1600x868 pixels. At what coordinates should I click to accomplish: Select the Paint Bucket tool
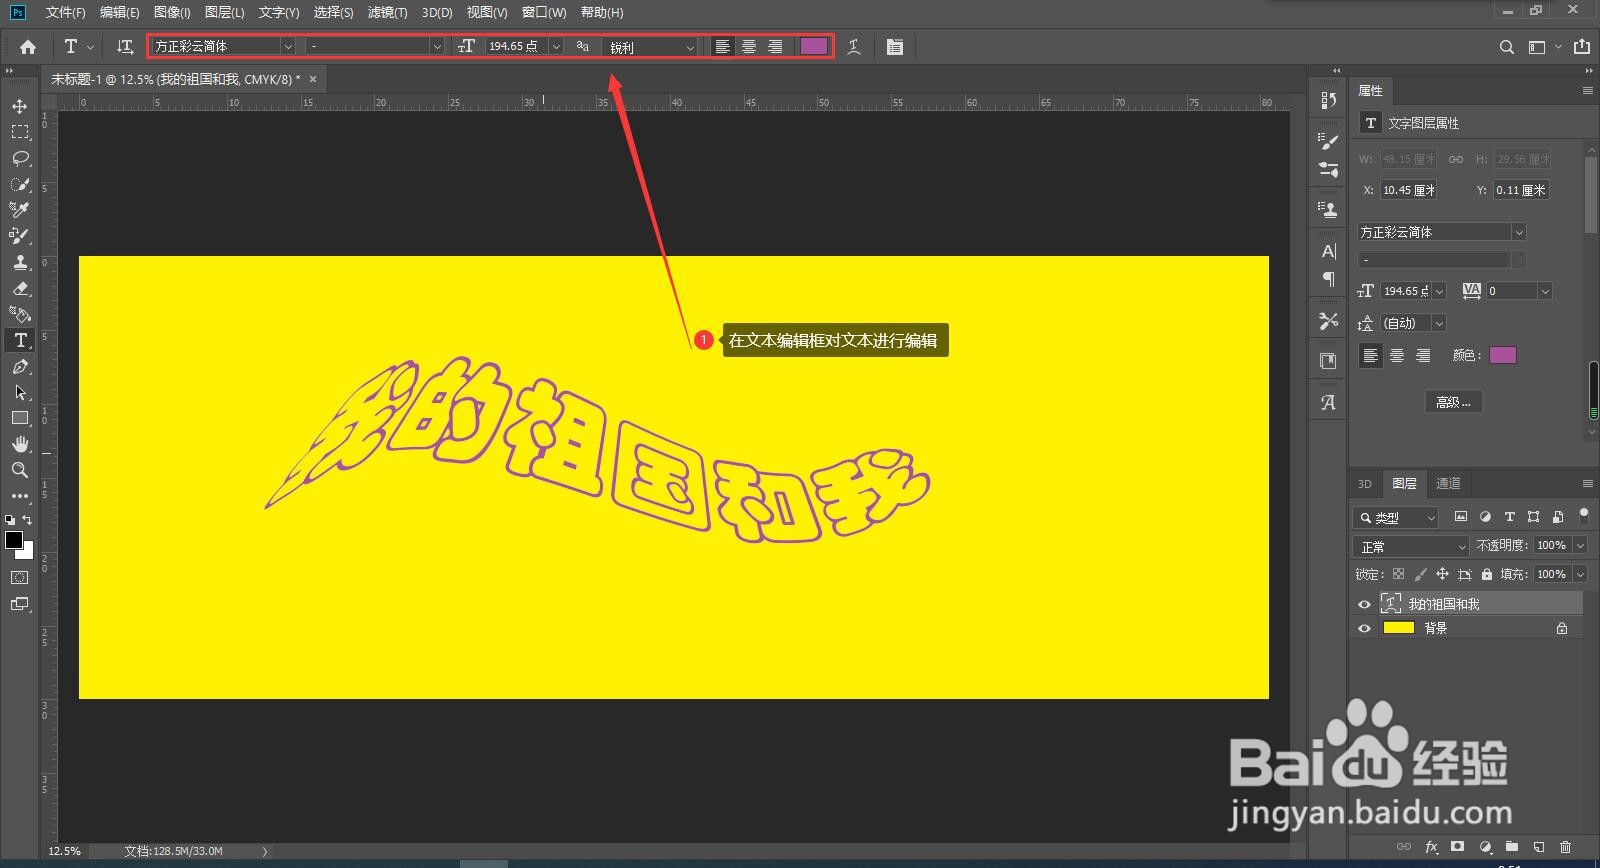coord(20,314)
